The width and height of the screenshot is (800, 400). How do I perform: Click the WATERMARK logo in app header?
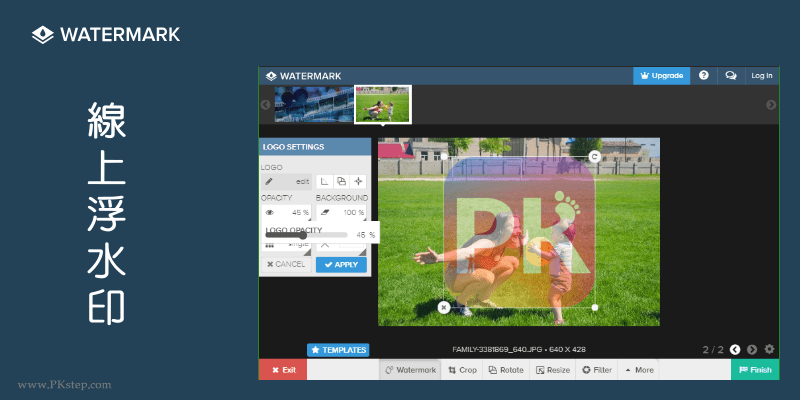[x=303, y=76]
